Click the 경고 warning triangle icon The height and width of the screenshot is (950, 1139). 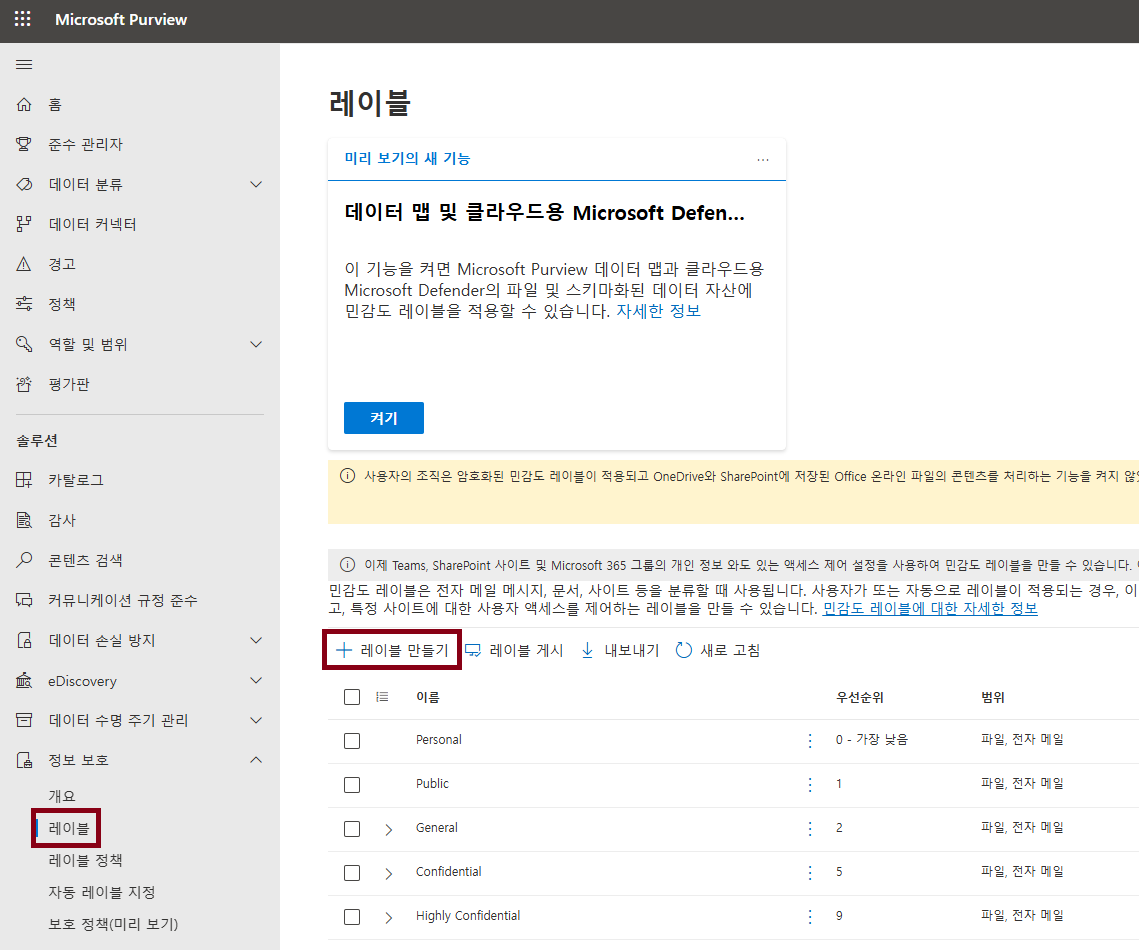click(24, 264)
